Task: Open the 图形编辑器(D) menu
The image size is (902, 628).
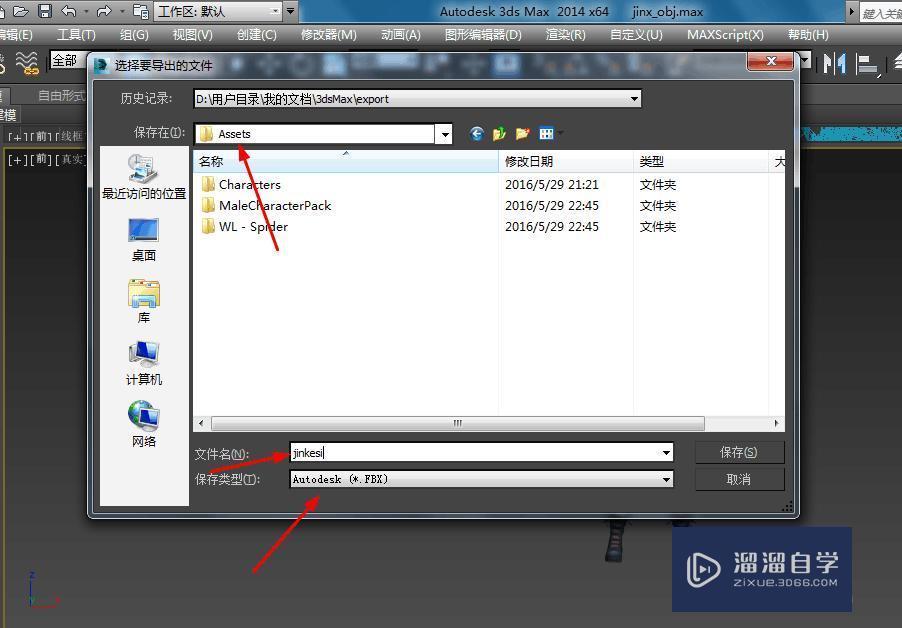Action: (x=483, y=35)
